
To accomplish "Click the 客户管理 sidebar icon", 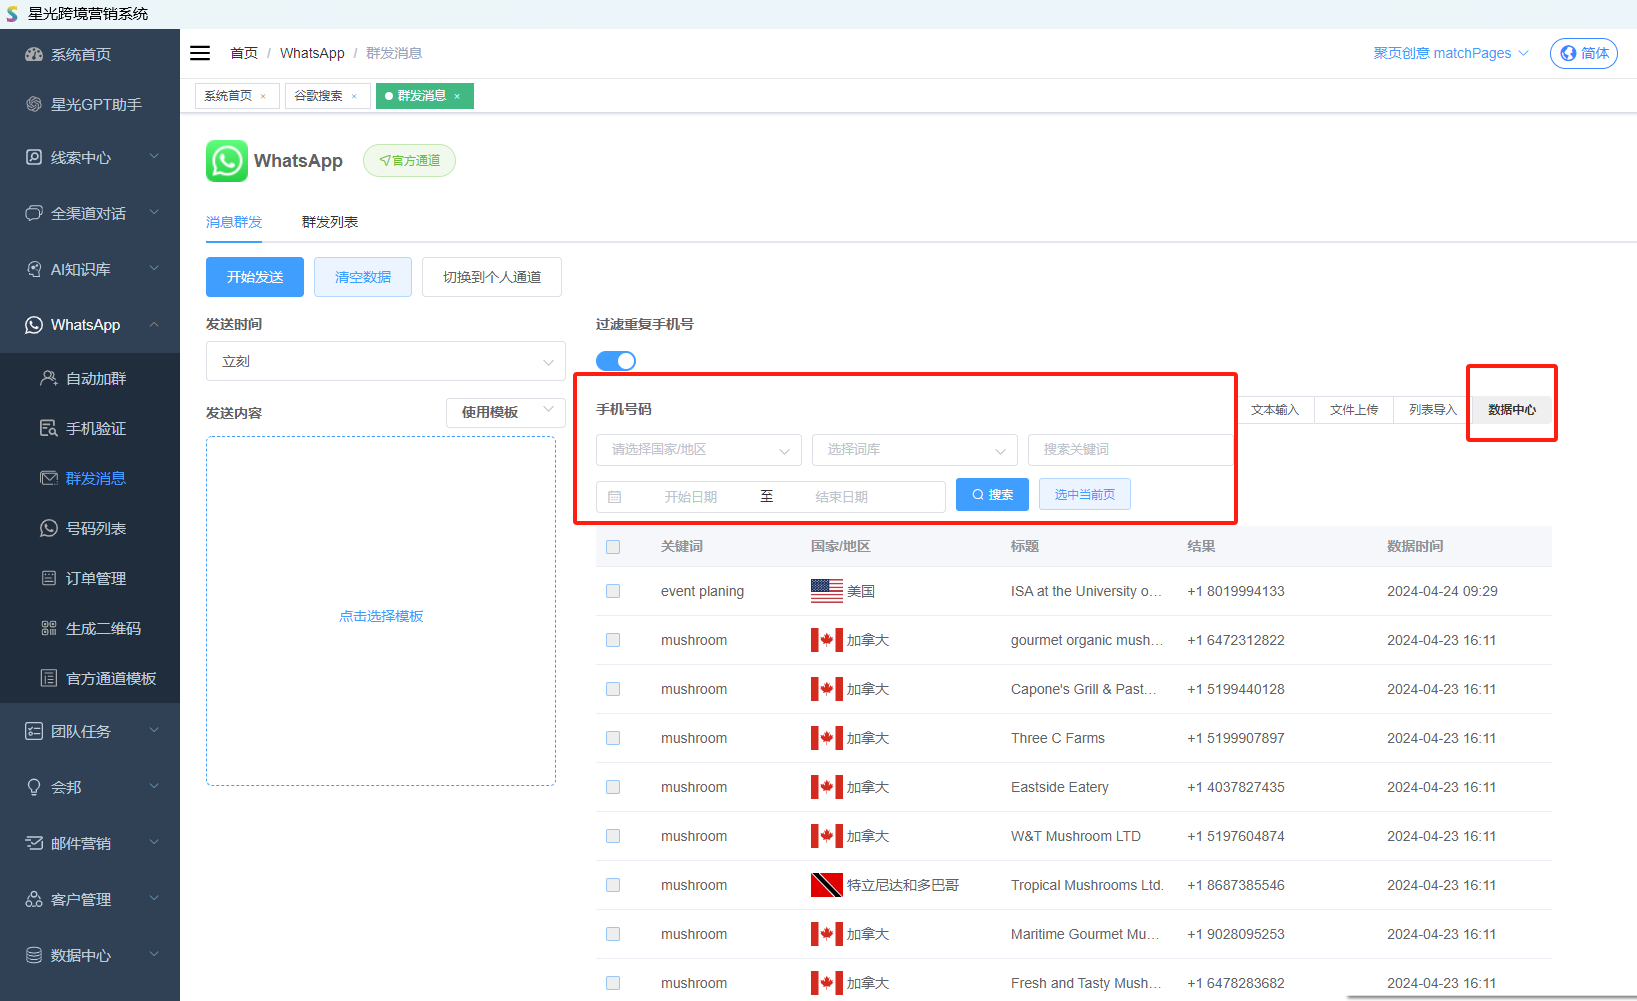I will pyautogui.click(x=34, y=899).
